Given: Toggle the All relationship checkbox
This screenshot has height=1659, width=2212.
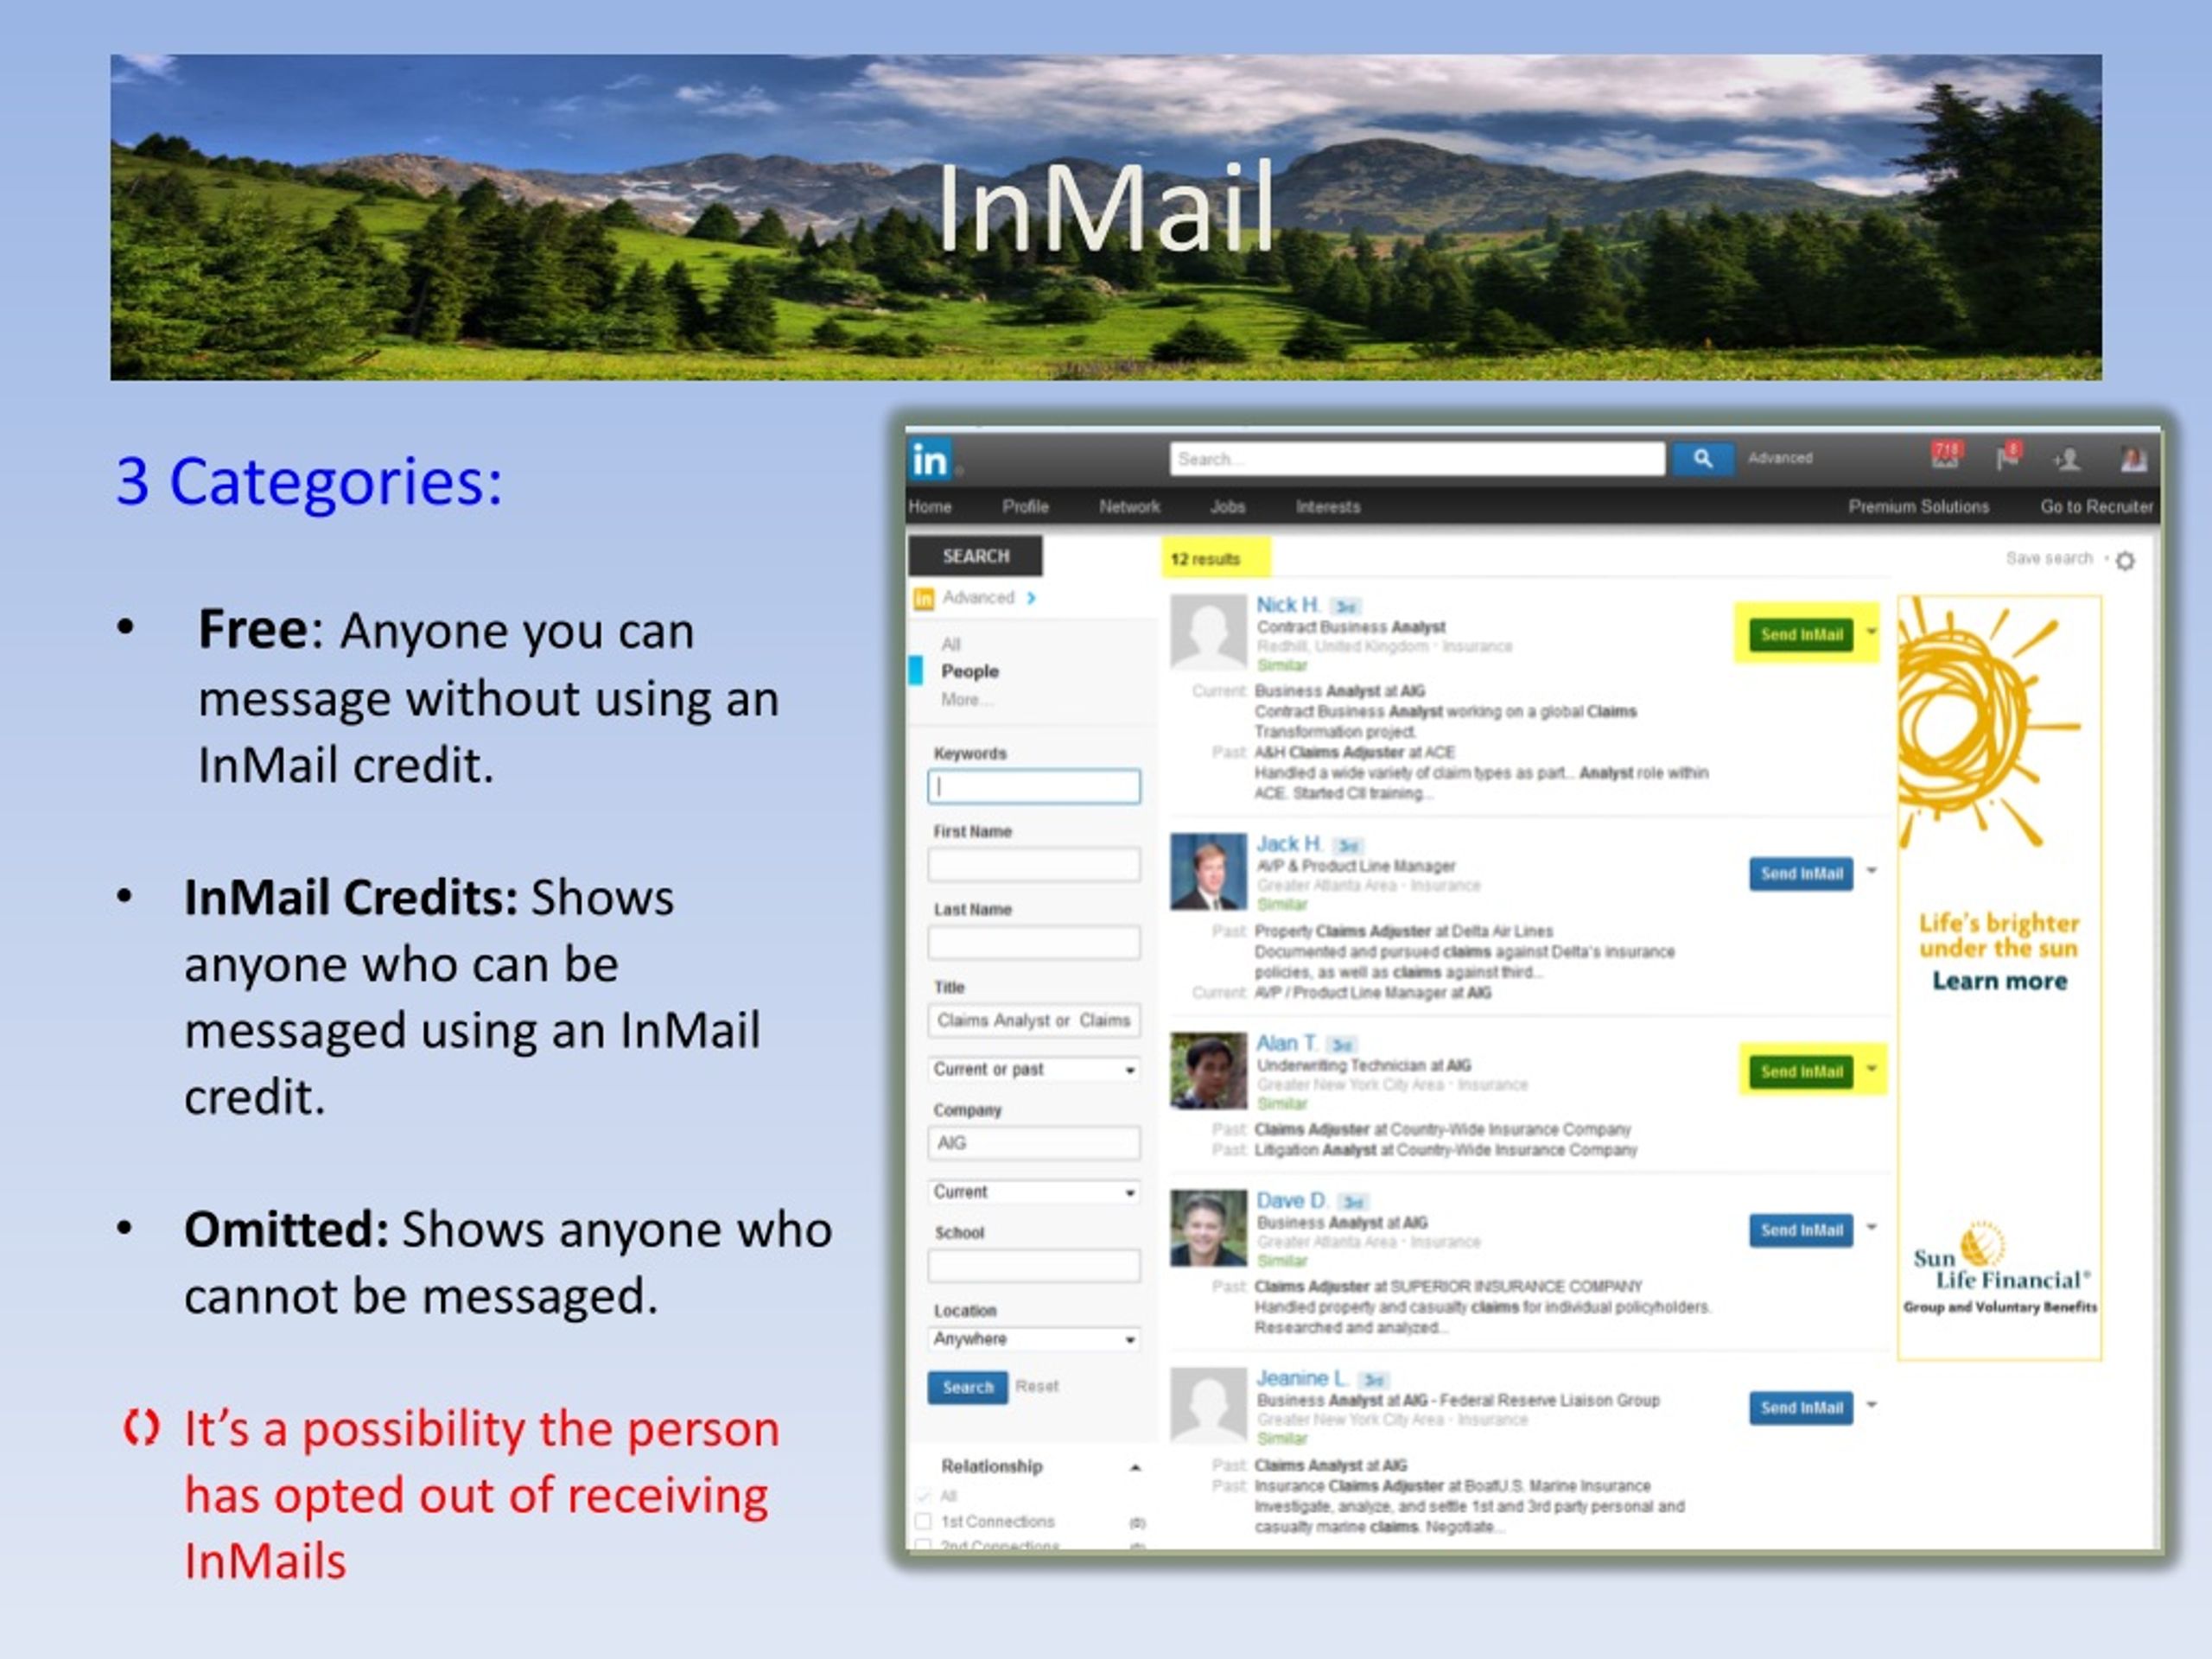Looking at the screenshot, I should tap(924, 1496).
